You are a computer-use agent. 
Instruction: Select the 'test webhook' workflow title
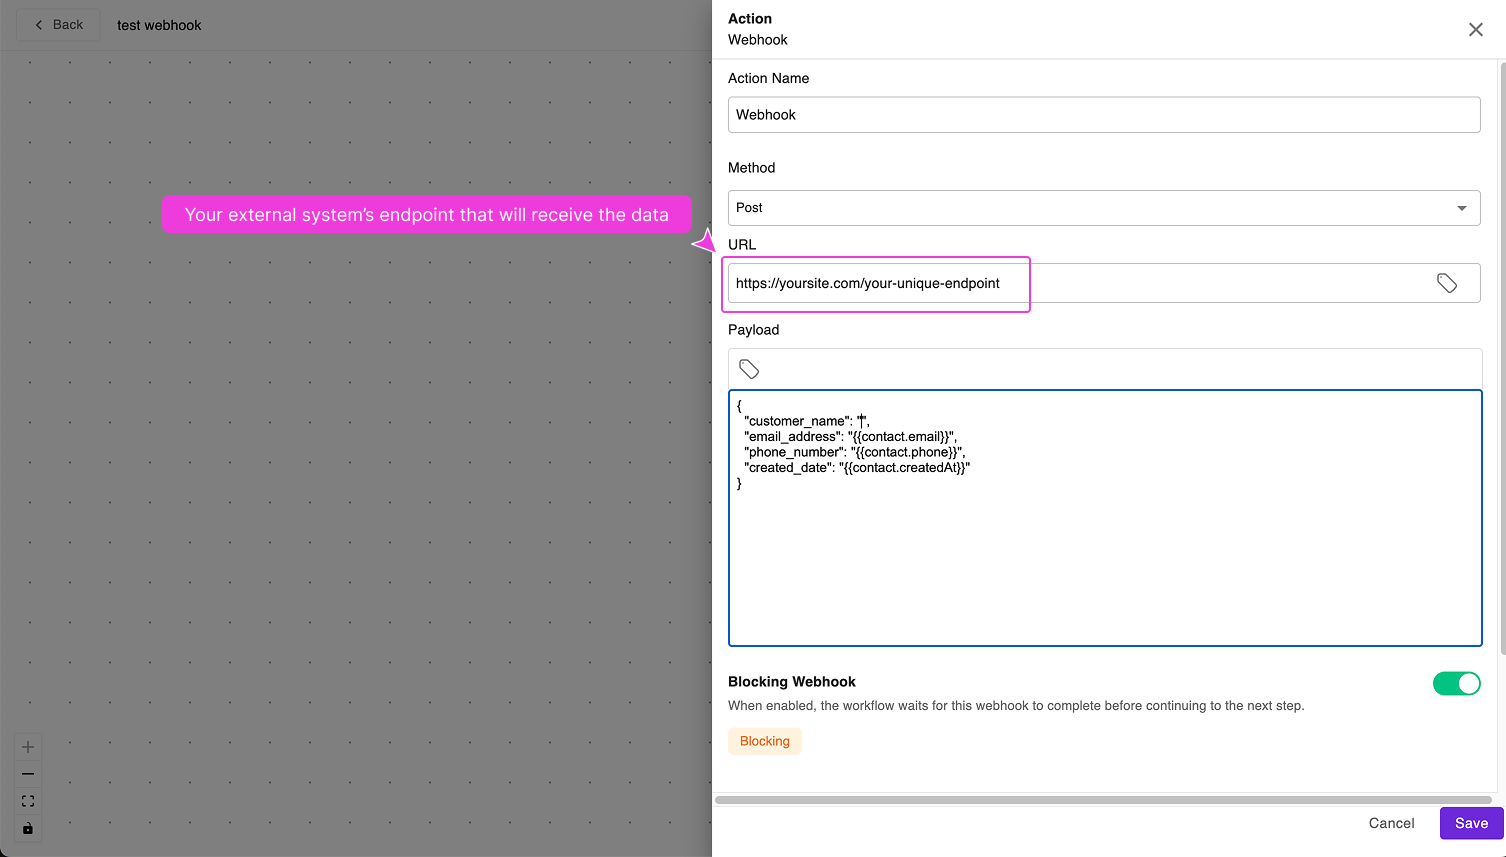(158, 25)
